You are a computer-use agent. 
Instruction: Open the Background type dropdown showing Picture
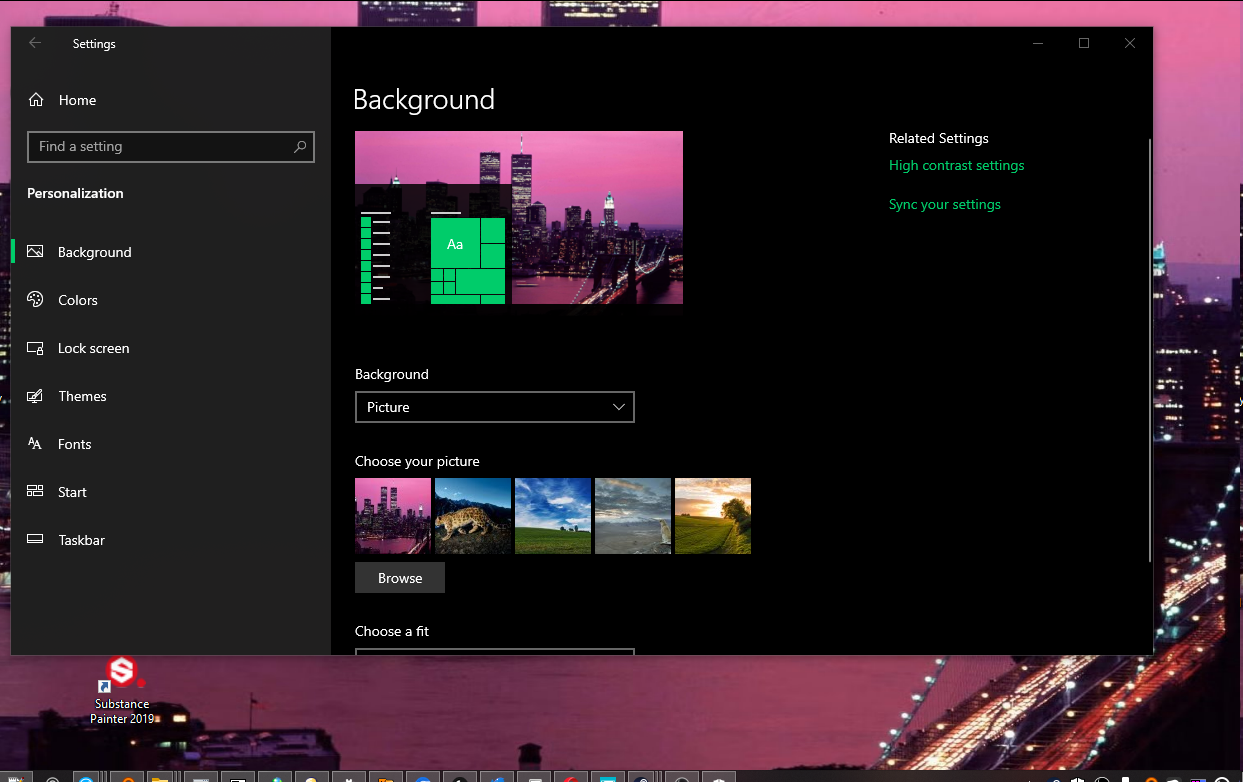click(x=495, y=407)
